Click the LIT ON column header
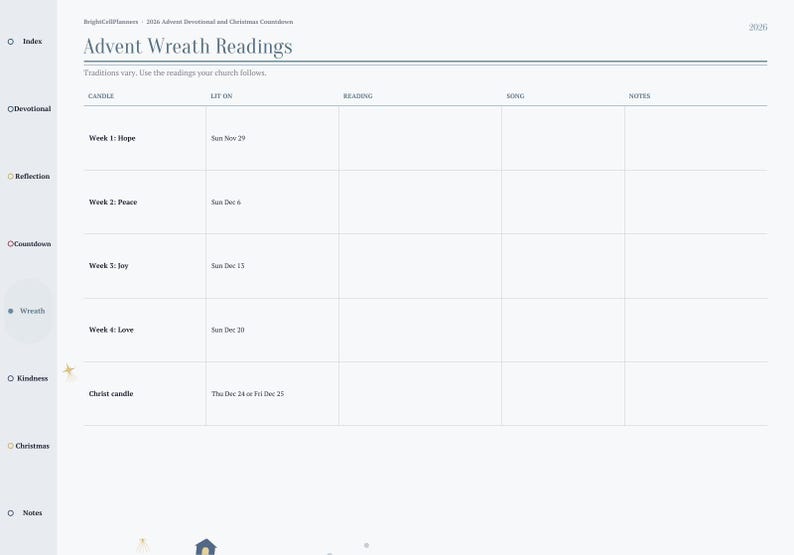This screenshot has width=794, height=555. coord(221,96)
